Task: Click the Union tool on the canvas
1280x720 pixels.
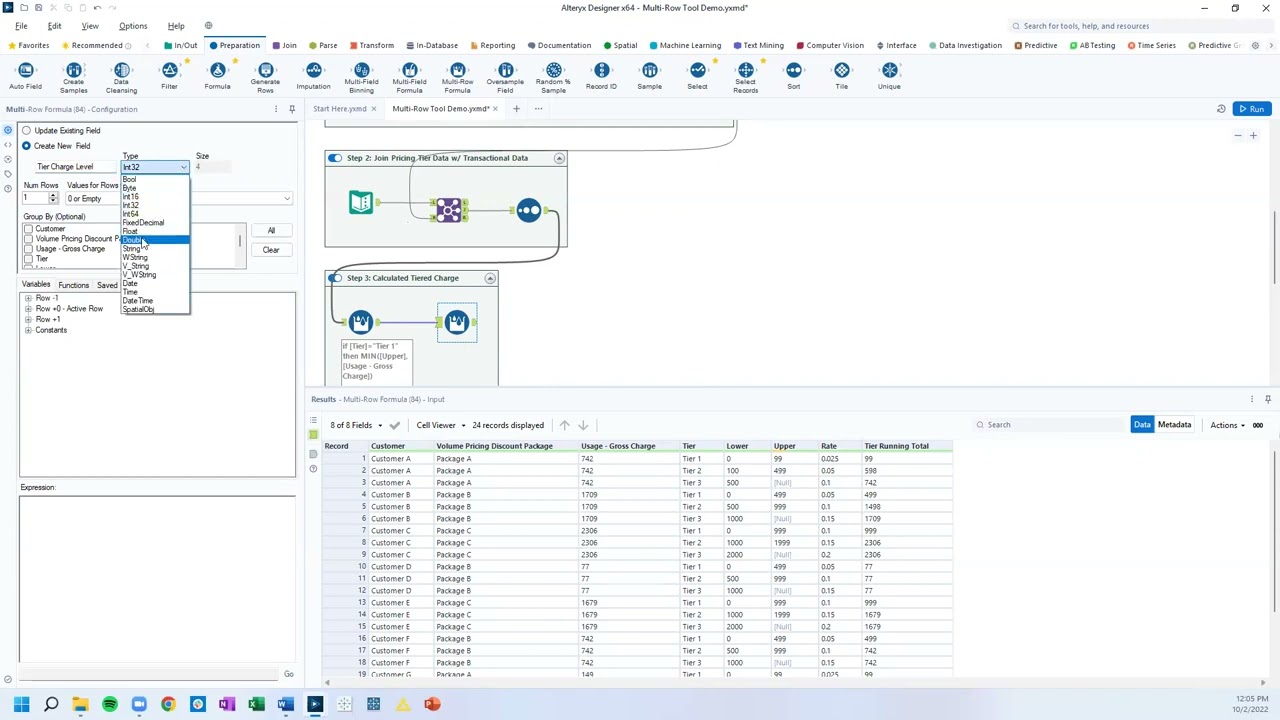Action: [529, 210]
